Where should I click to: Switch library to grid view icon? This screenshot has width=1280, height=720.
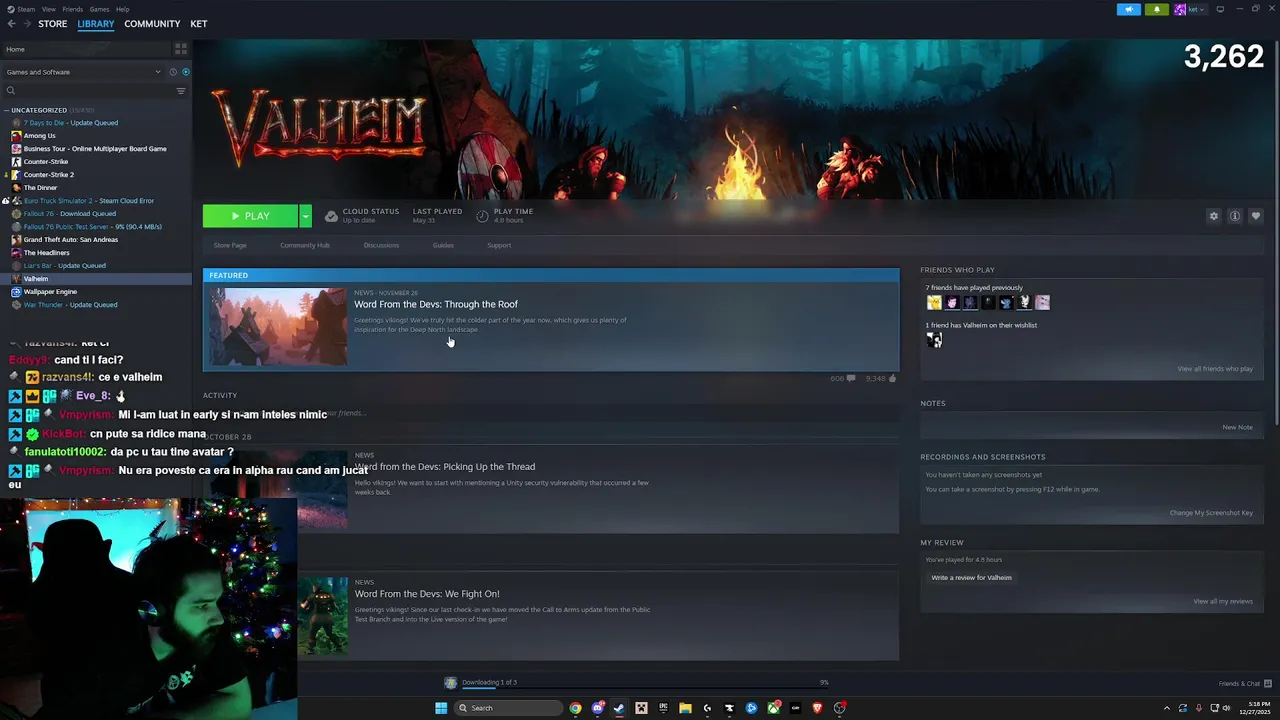point(181,48)
